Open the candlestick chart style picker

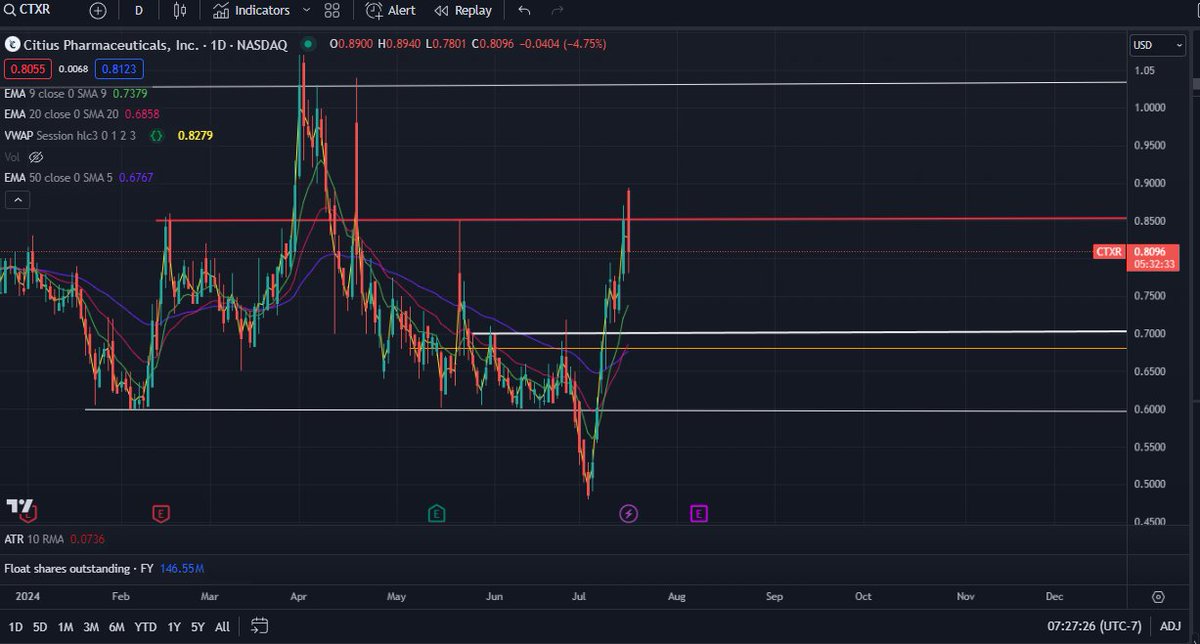coord(180,11)
